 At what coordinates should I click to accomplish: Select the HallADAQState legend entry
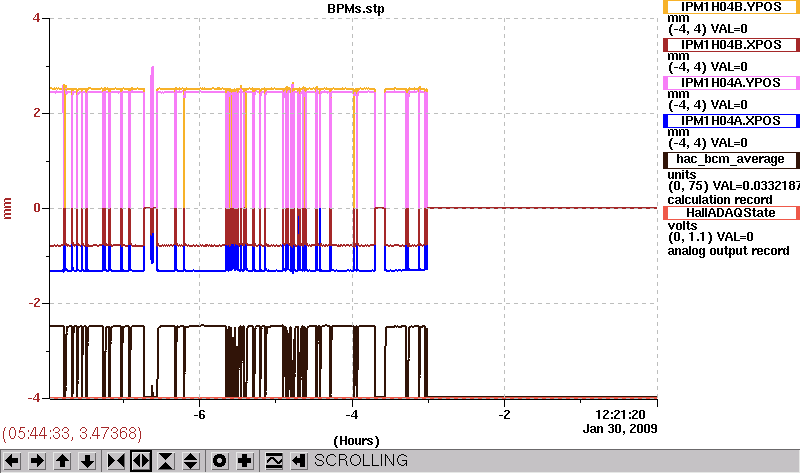[x=731, y=213]
